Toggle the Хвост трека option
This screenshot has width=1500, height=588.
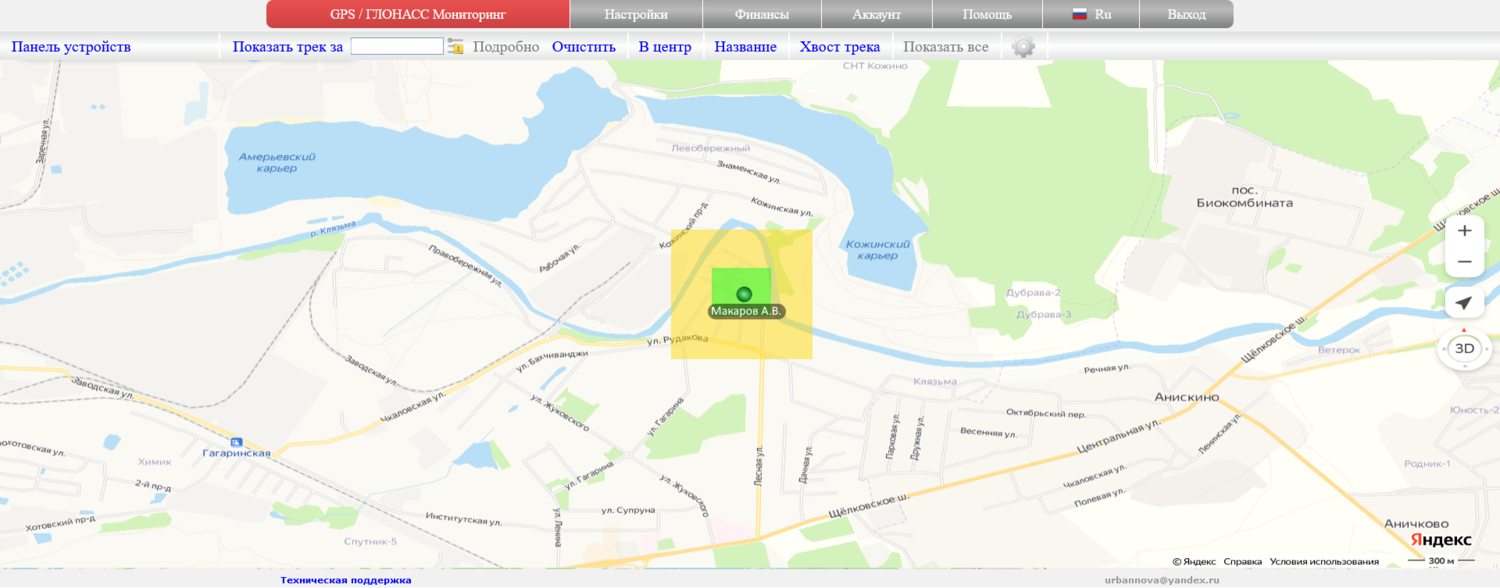click(x=840, y=46)
